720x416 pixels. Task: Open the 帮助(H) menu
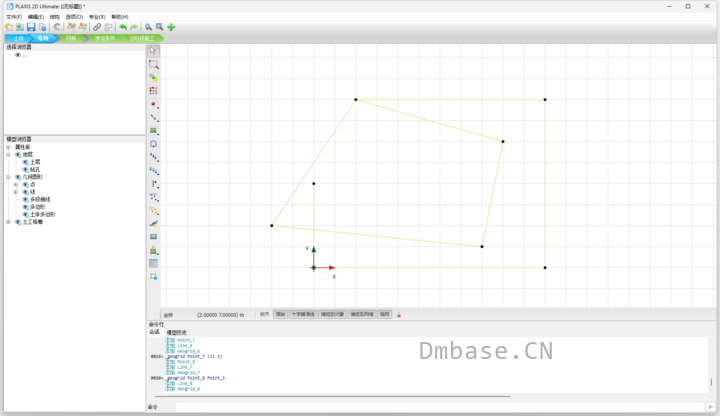(120, 17)
